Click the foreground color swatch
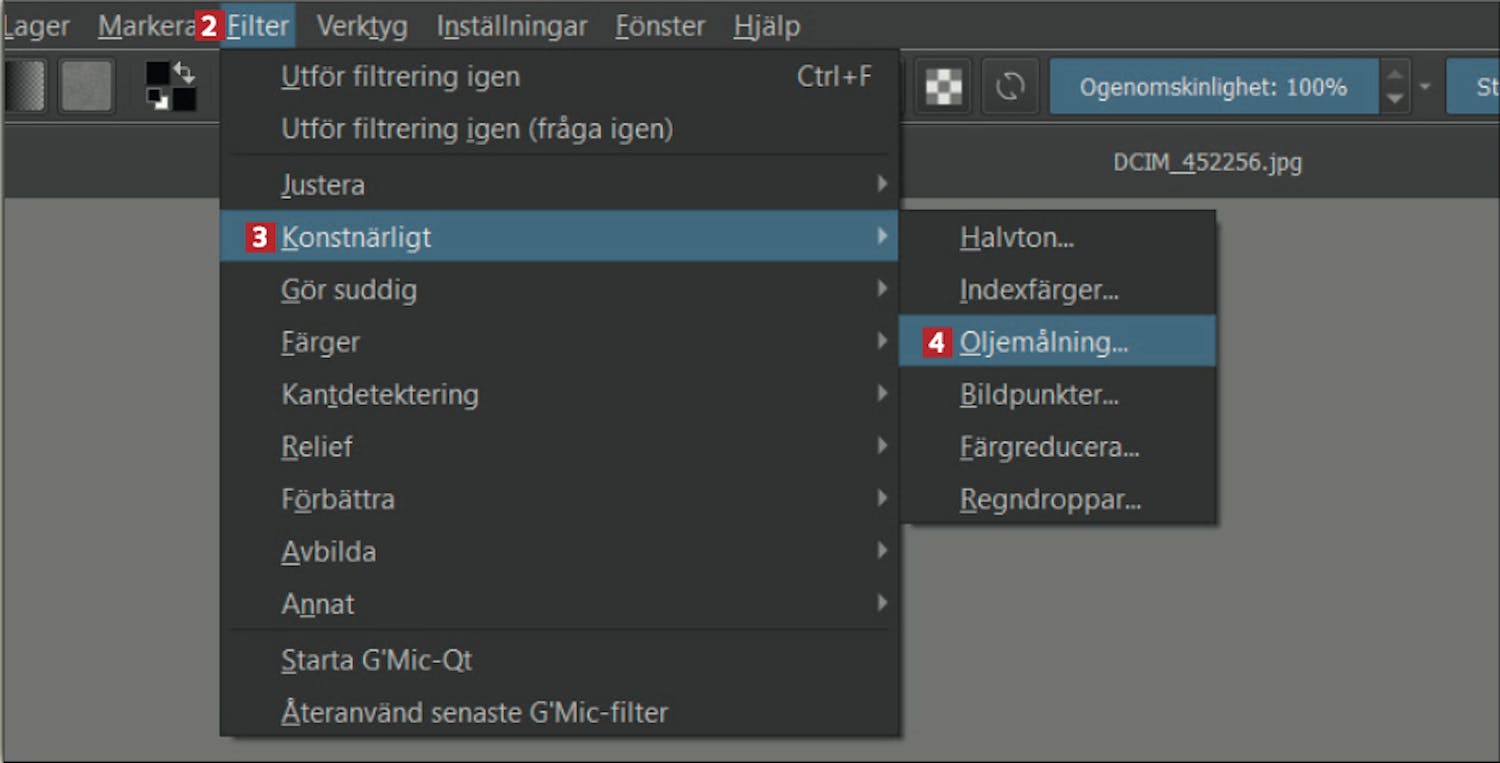The height and width of the screenshot is (763, 1500). (158, 75)
